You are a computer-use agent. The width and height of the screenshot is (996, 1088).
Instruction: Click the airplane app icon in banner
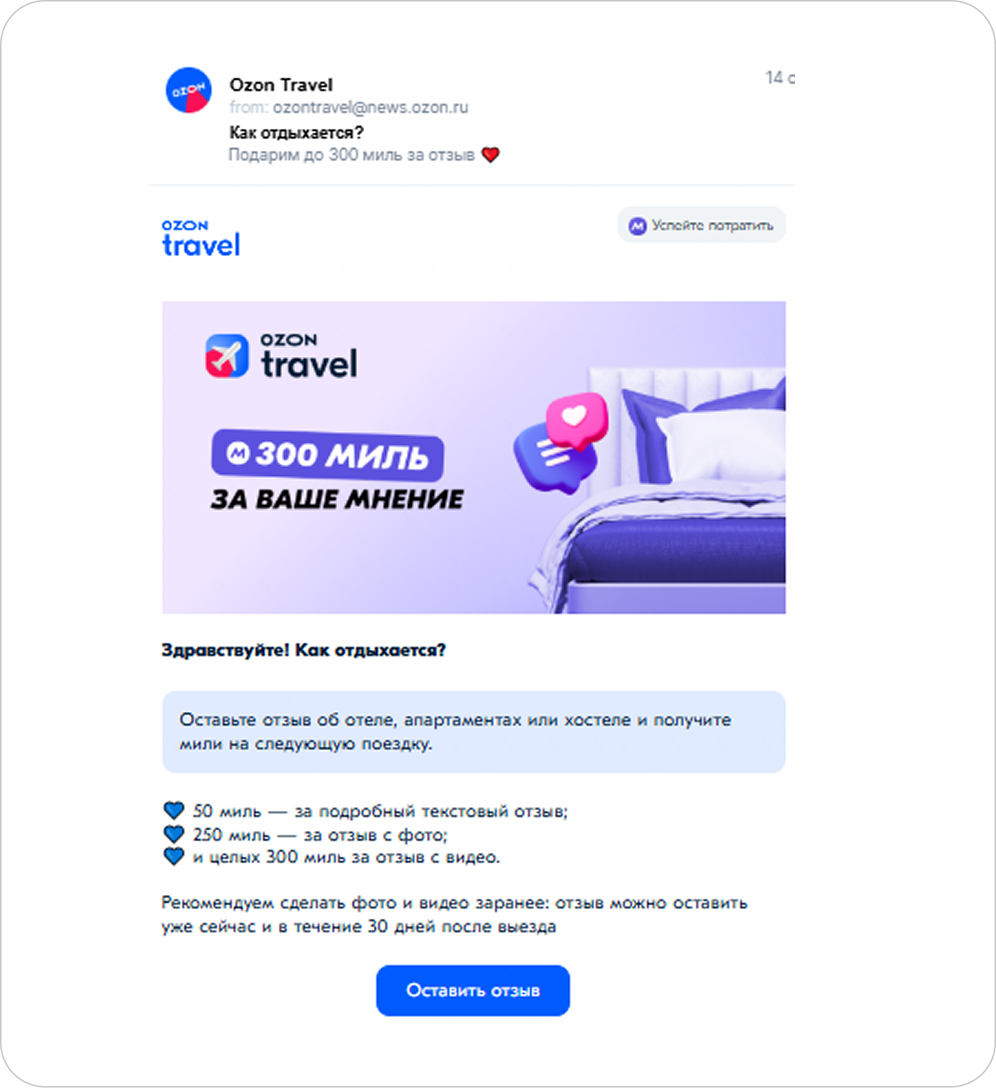[227, 356]
